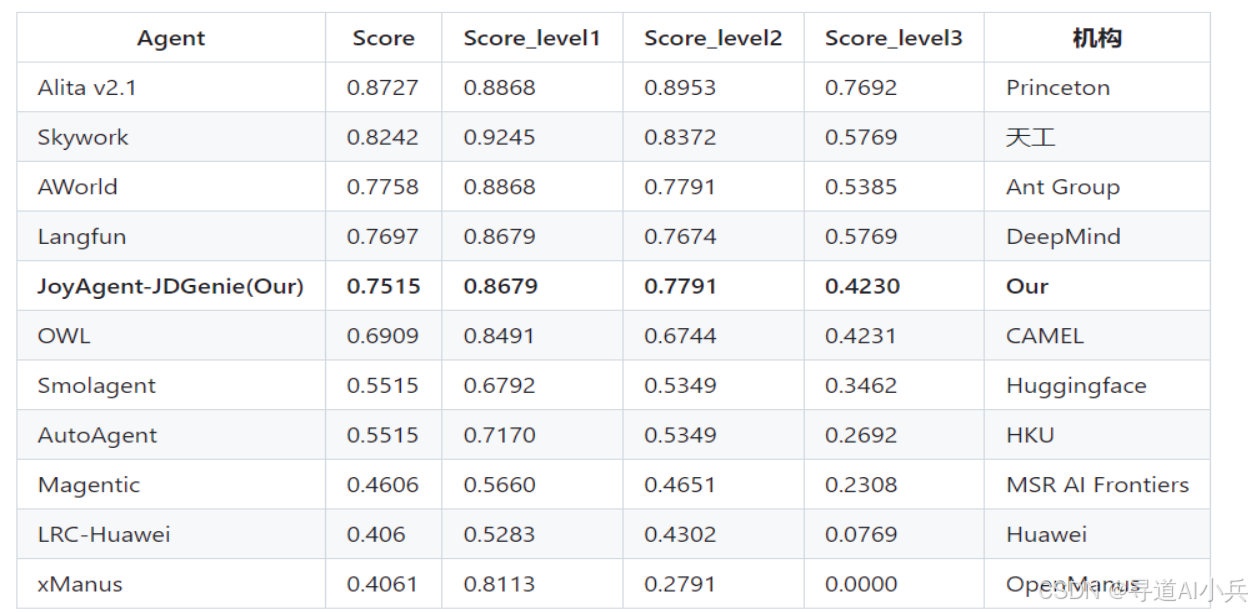Select LRC-Huawei level3 value 0.0769
1252x612 pixels.
[861, 535]
